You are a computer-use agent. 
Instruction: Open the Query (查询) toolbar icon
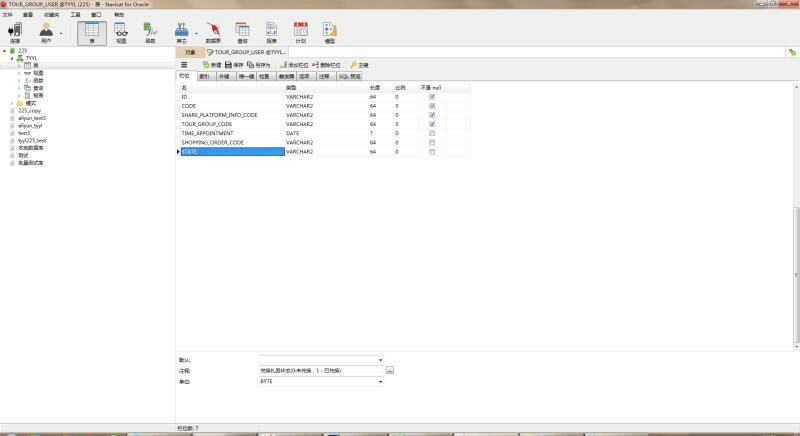pos(242,33)
